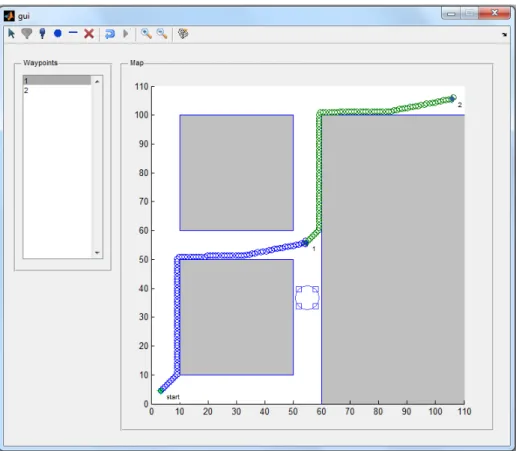Select waypoint 2 in the list
The image size is (516, 451).
(57, 90)
